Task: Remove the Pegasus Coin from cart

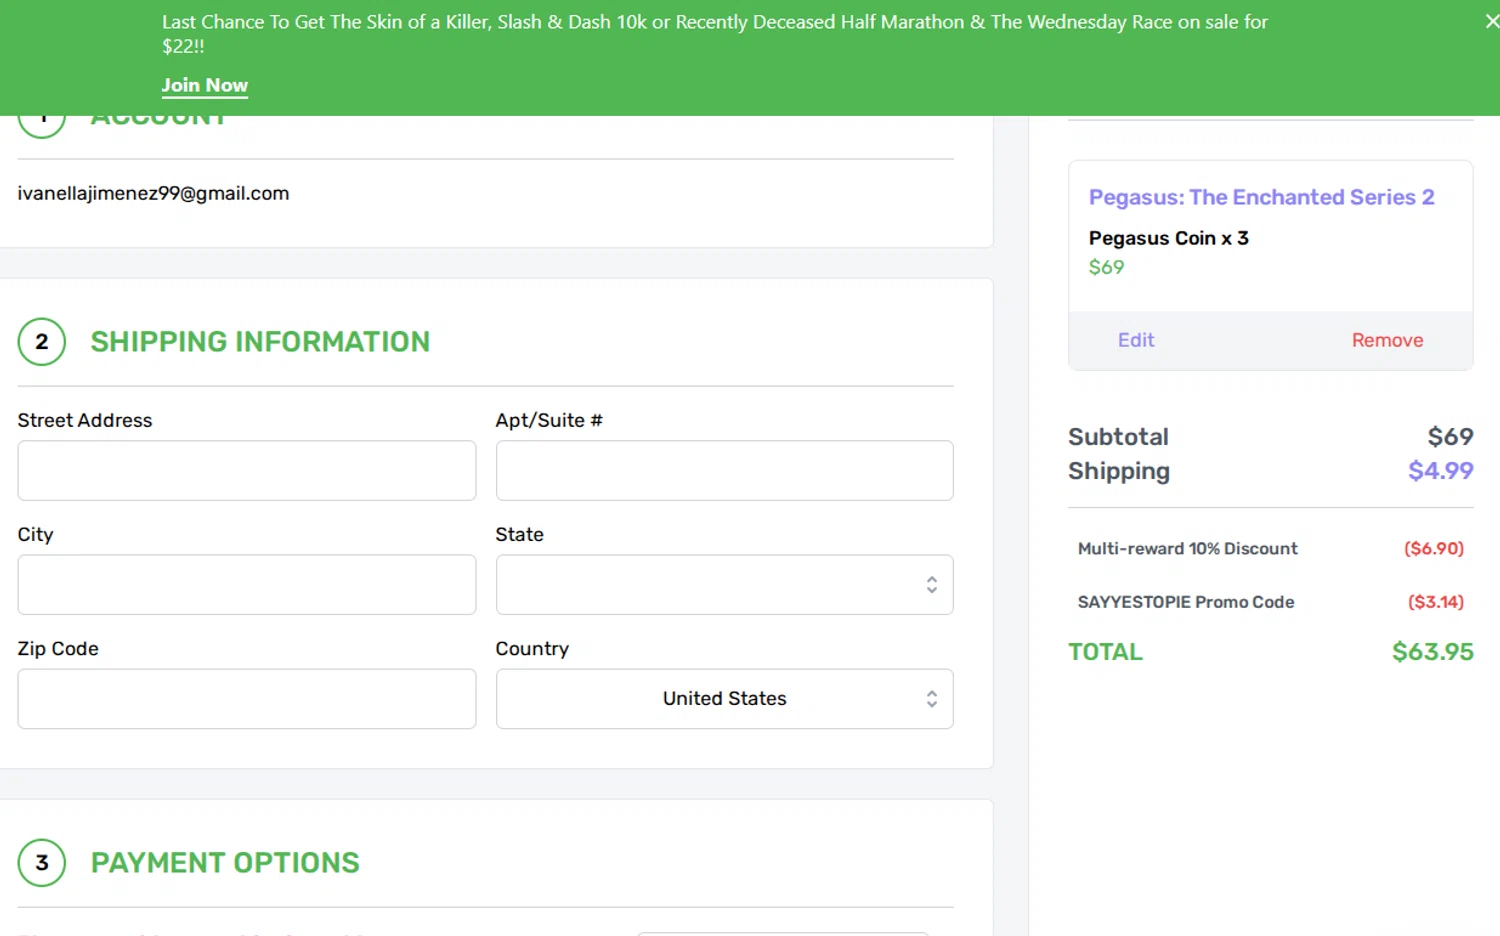Action: 1387,340
